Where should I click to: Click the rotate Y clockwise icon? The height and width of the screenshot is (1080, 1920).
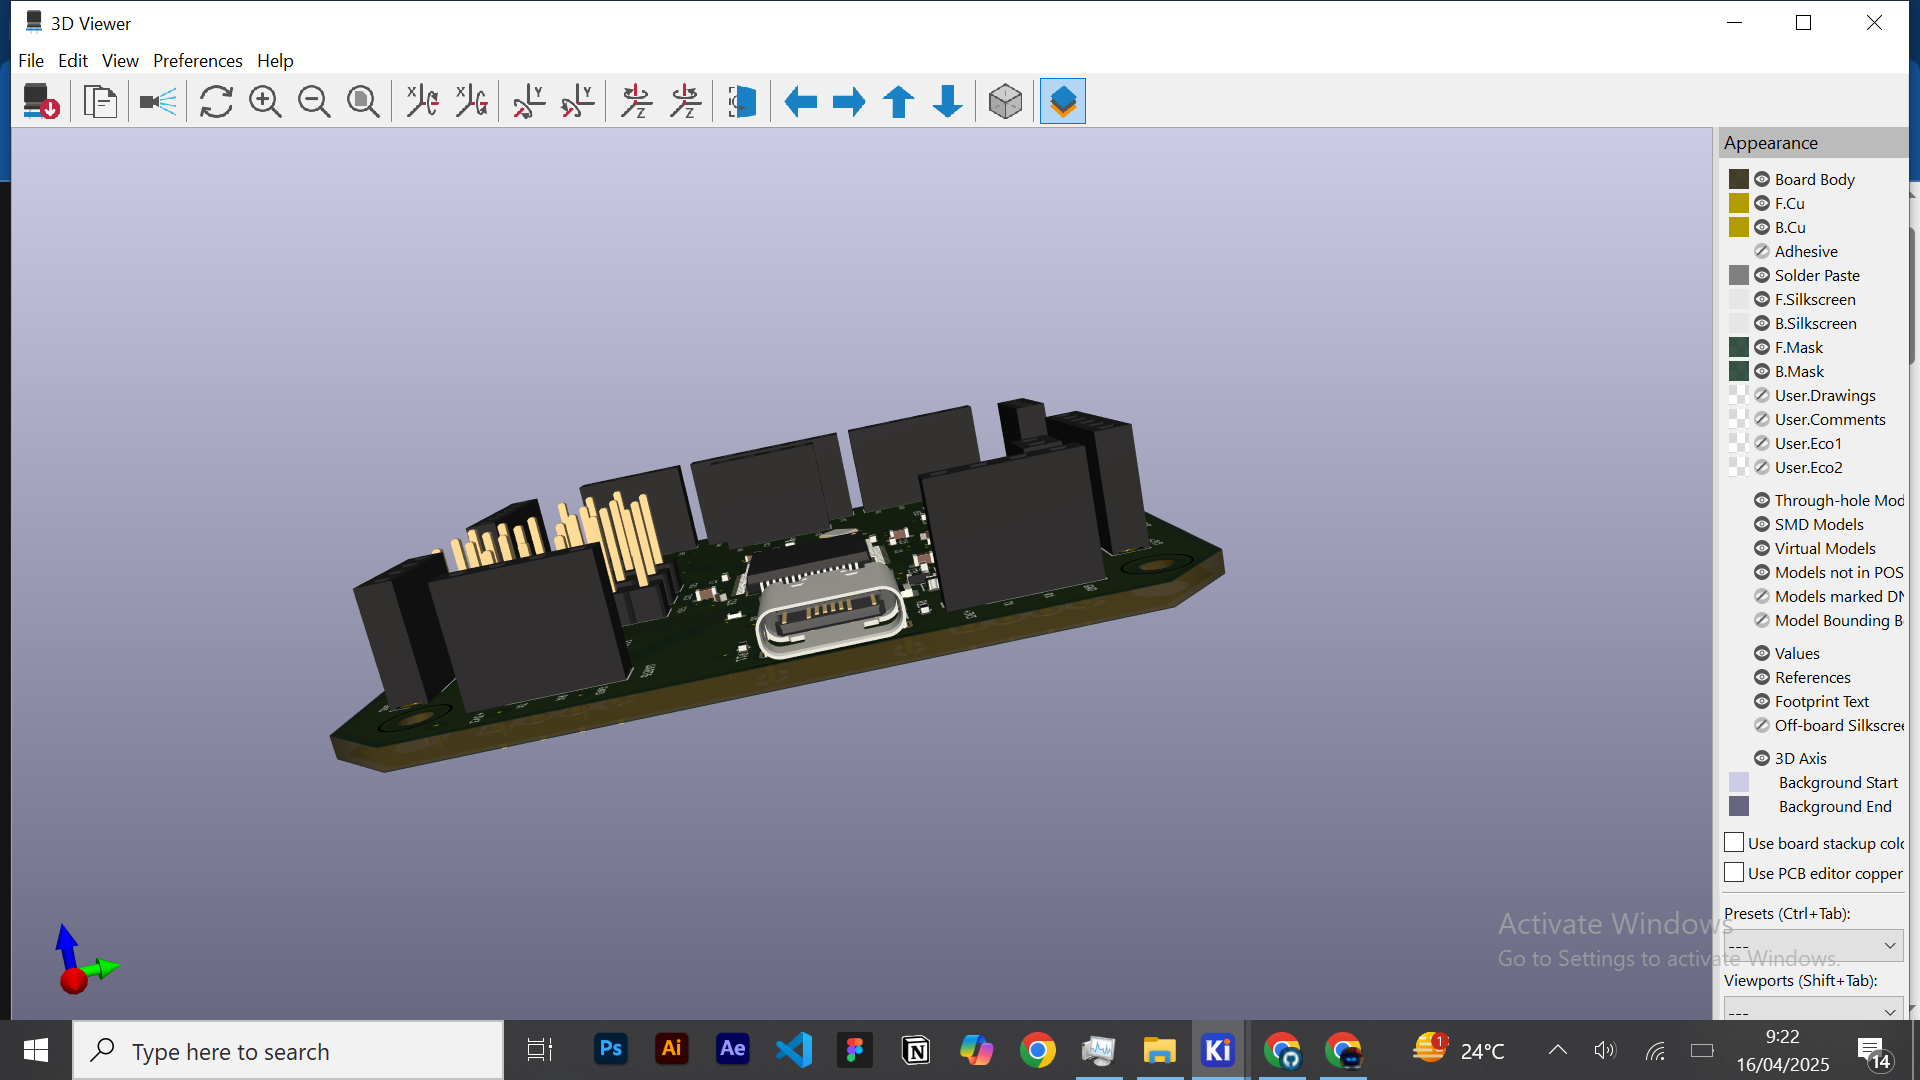coord(529,101)
